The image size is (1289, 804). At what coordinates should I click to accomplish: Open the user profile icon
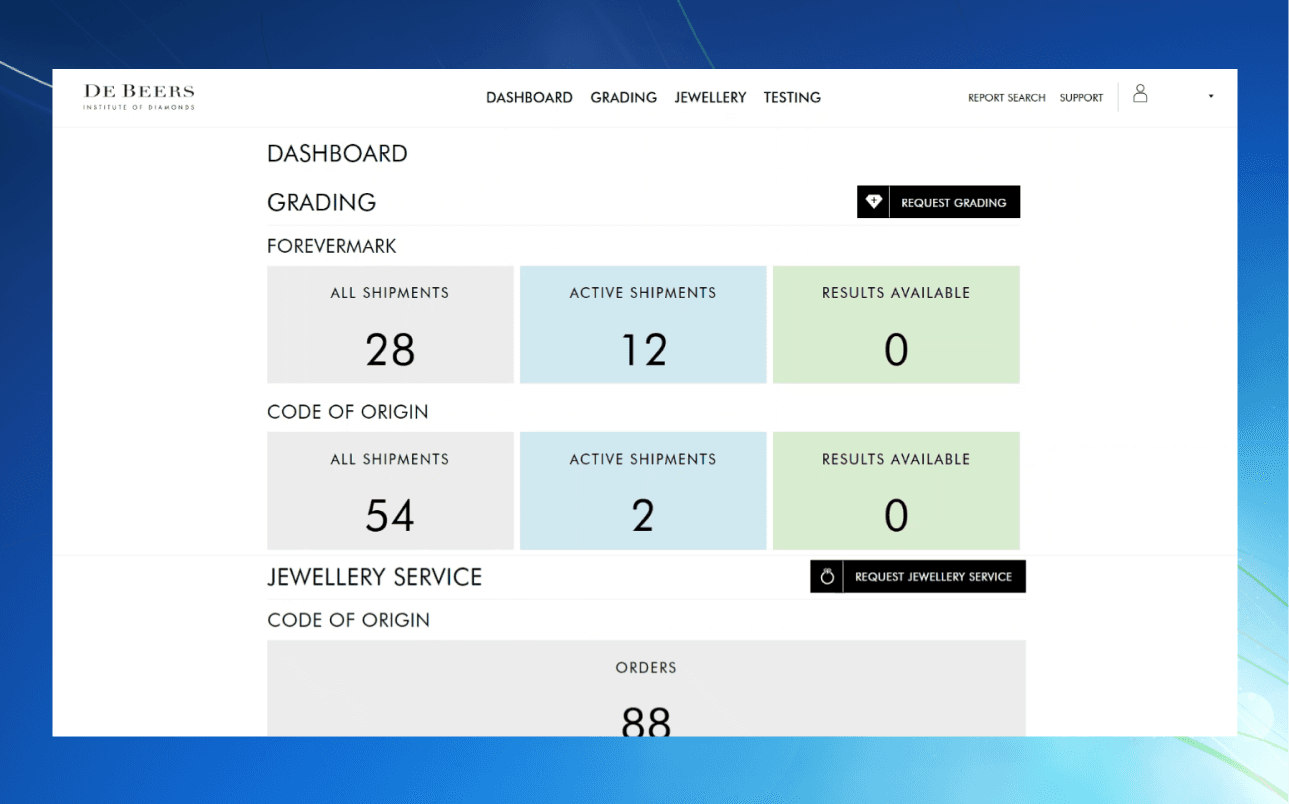click(1140, 94)
